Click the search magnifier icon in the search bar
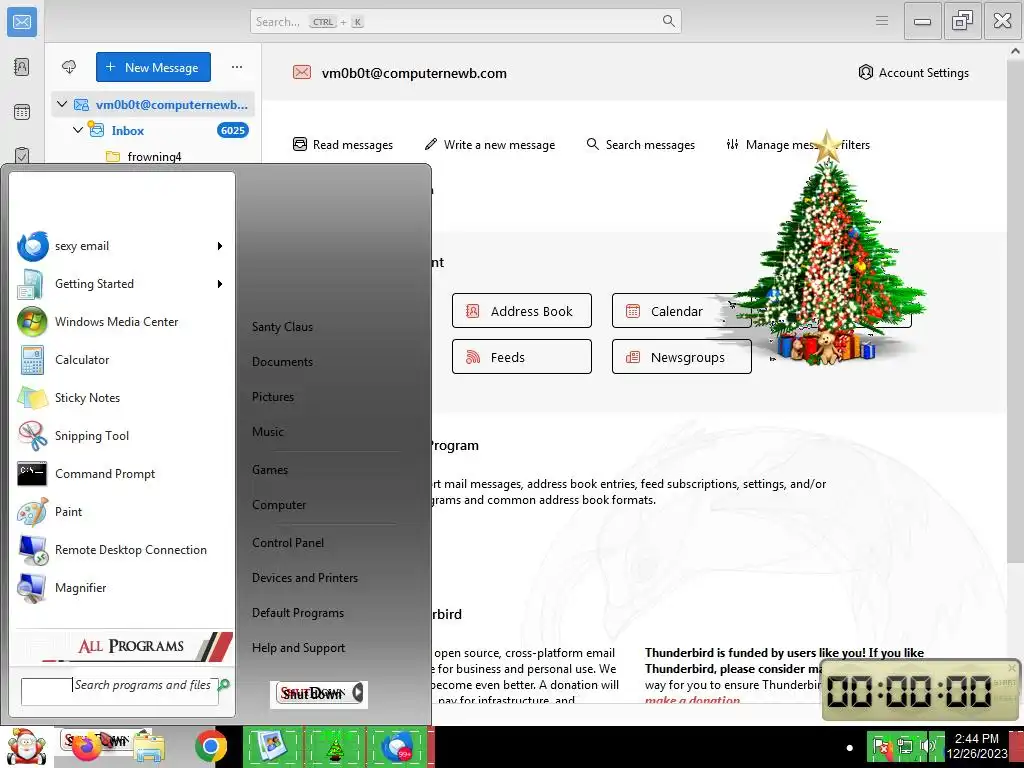The image size is (1024, 768). pos(668,21)
